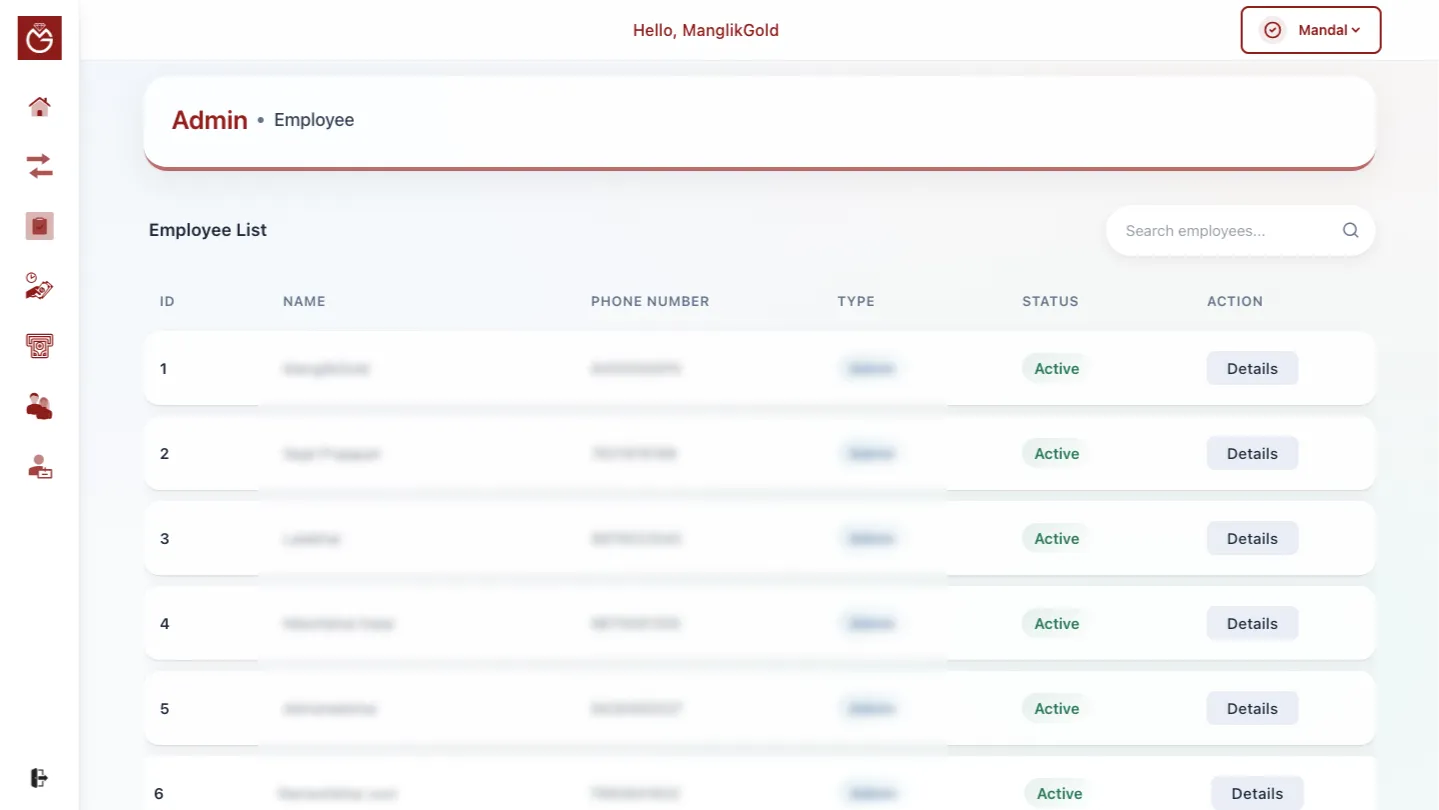Click the employee ID card sidebar icon

40,466
